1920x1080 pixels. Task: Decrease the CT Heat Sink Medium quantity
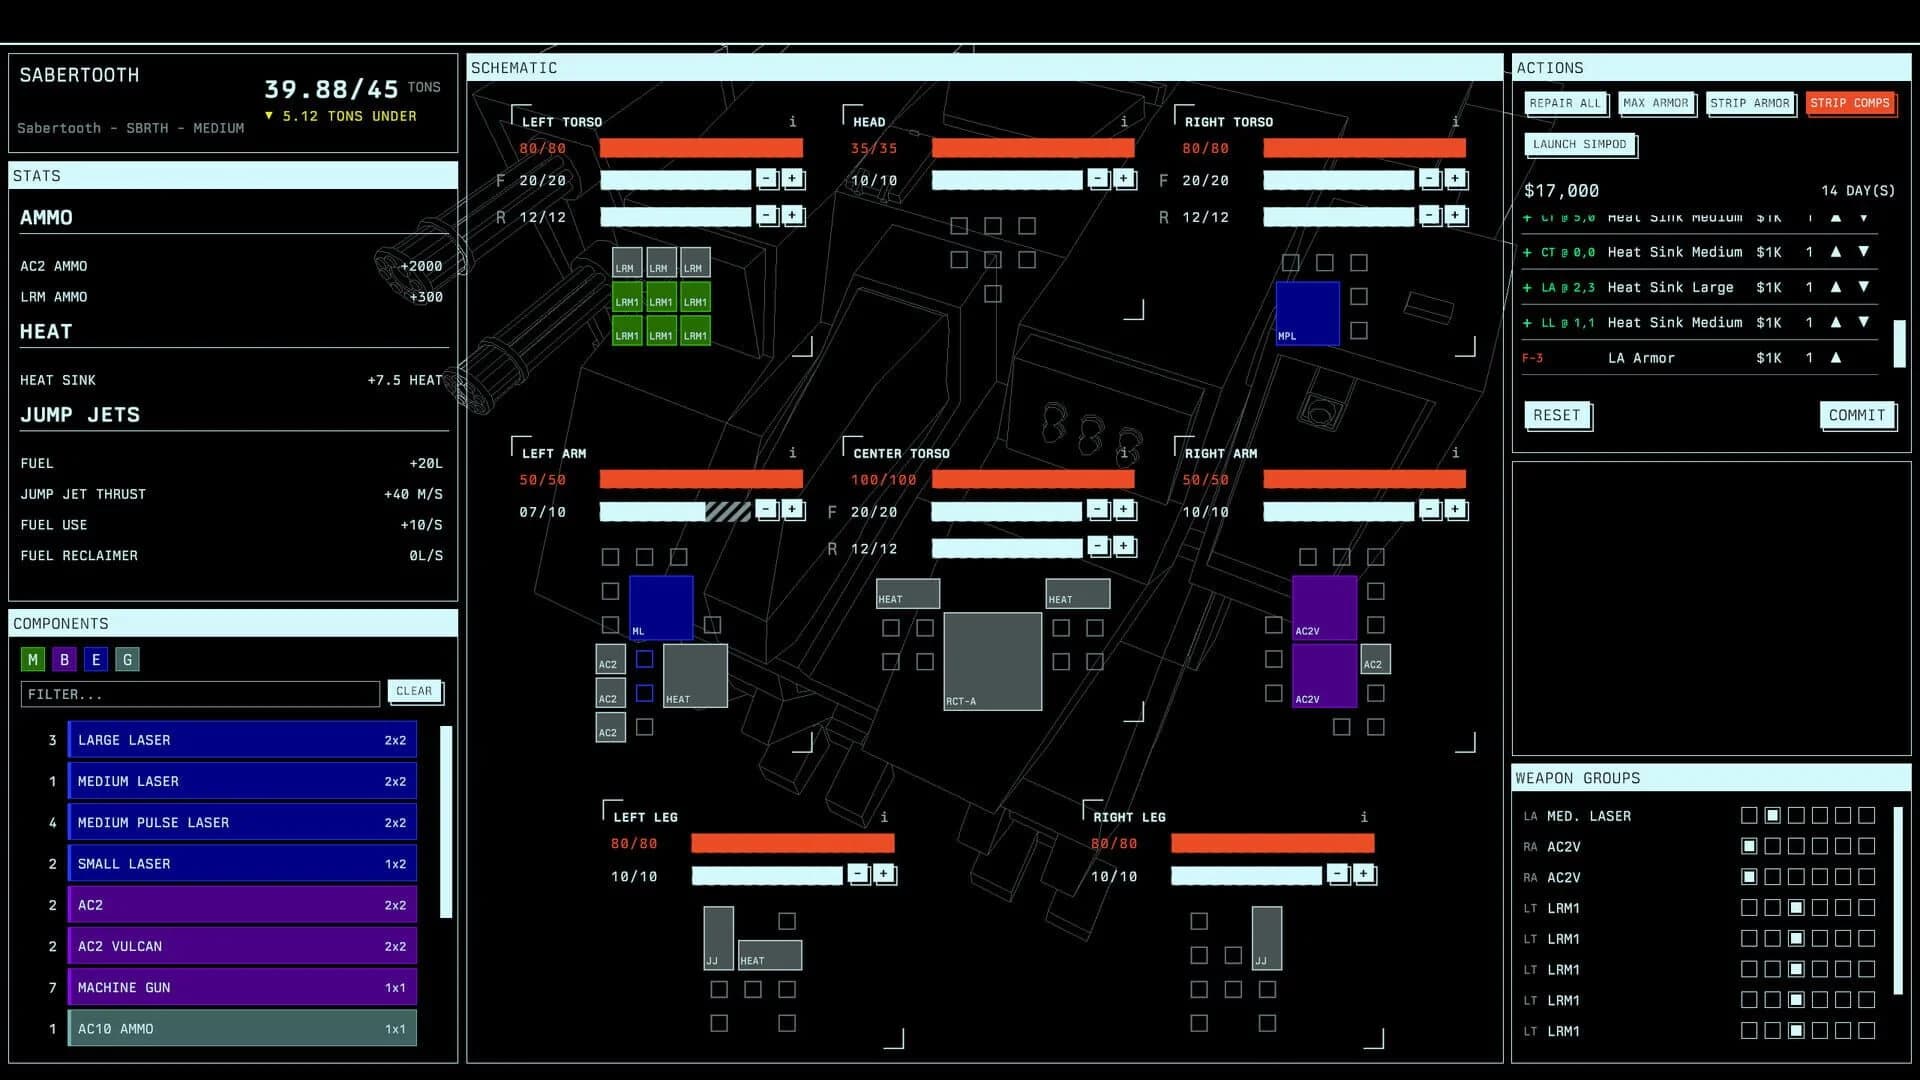tap(1864, 252)
